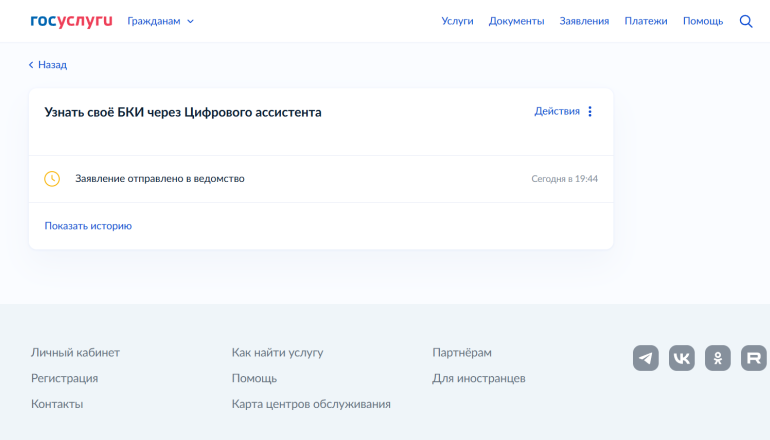Click the Заявление отправлено в ведомство status row
The width and height of the screenshot is (770, 440).
(160, 179)
